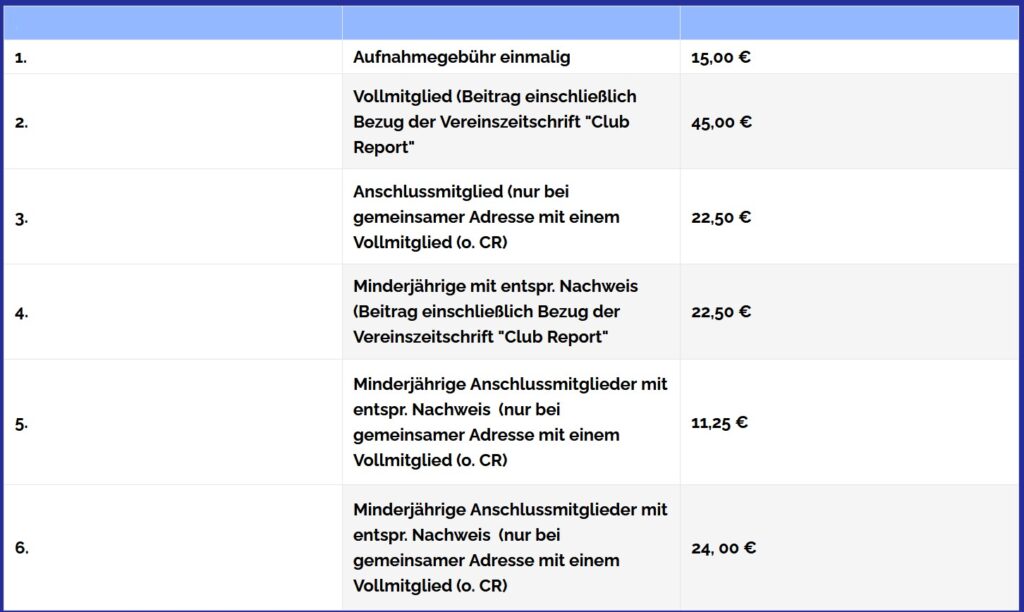
Task: Select the Vollmitglied "Club Report" description
Action: coord(494,122)
